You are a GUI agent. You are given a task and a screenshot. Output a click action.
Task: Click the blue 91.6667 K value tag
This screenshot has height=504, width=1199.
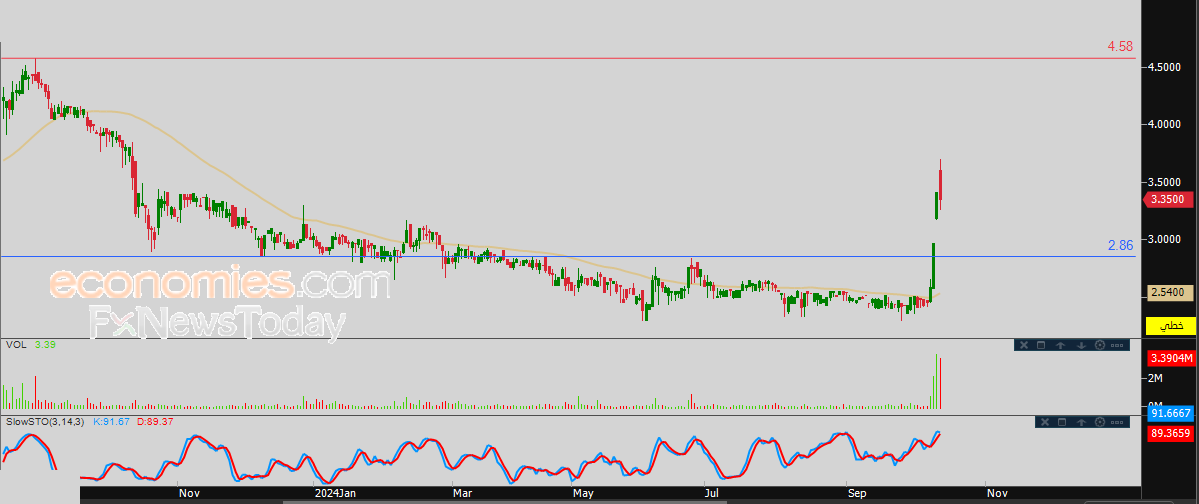pyautogui.click(x=1167, y=412)
